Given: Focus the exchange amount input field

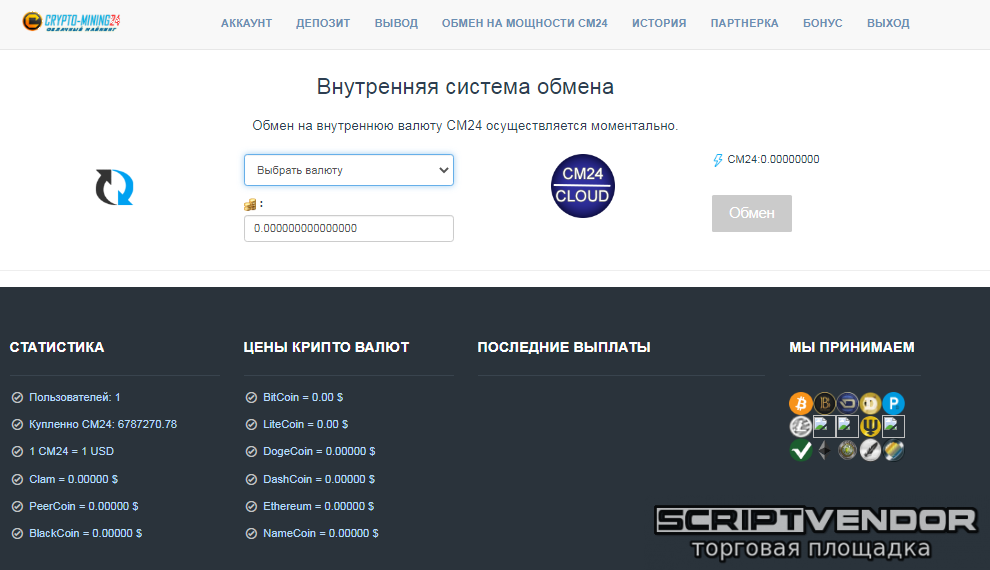Looking at the screenshot, I should click(x=348, y=228).
